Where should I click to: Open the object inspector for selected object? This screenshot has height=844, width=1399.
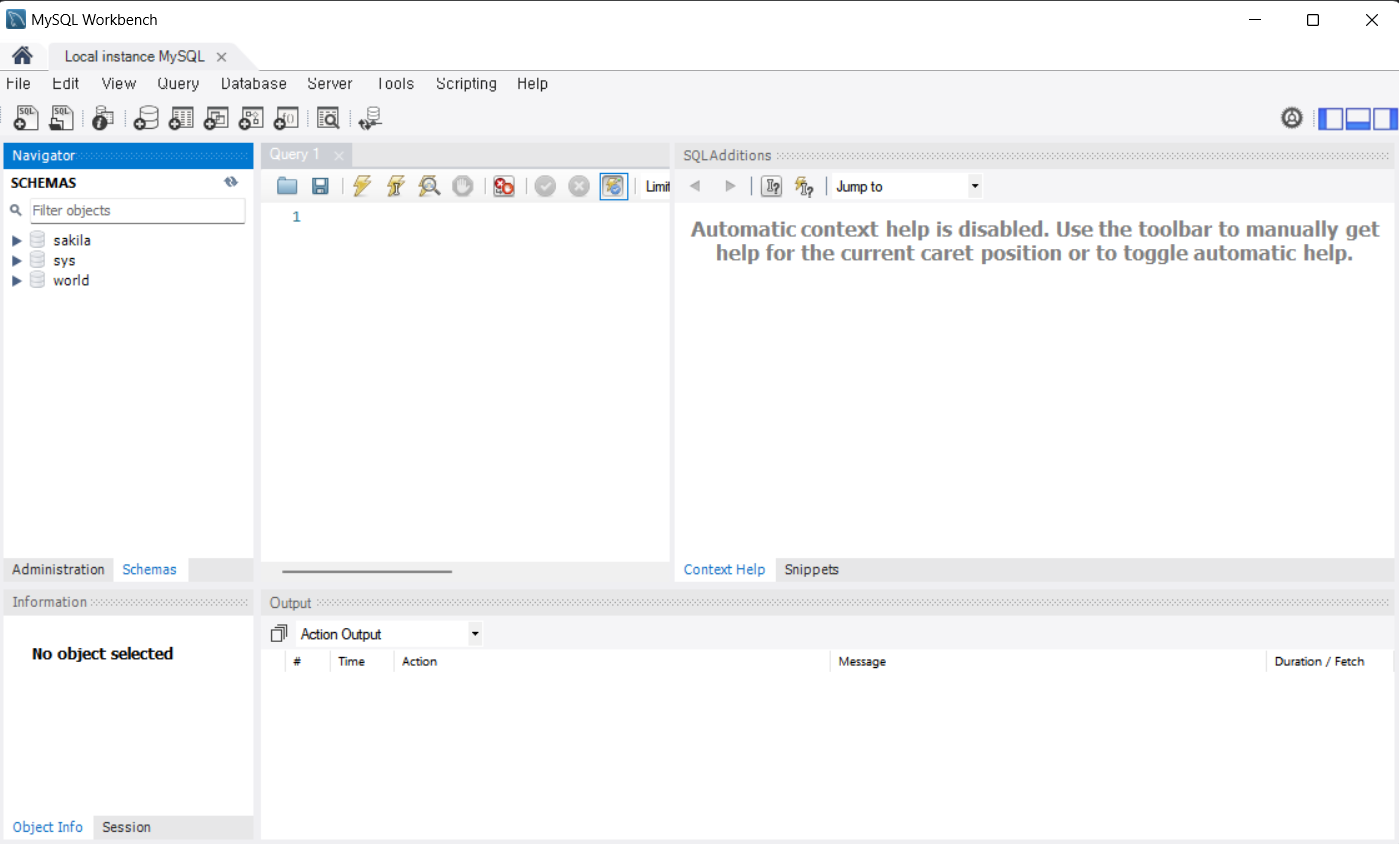[102, 118]
